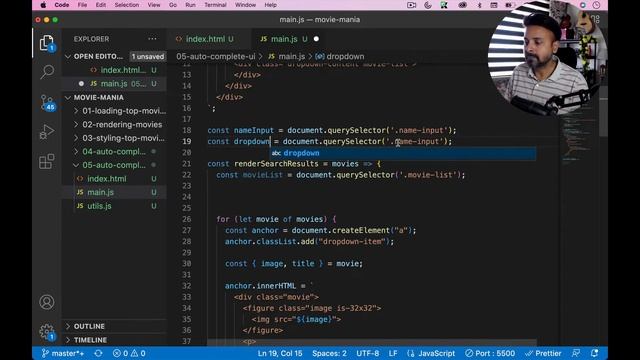
Task: Click the 1 unsaved badge
Action: (147, 56)
